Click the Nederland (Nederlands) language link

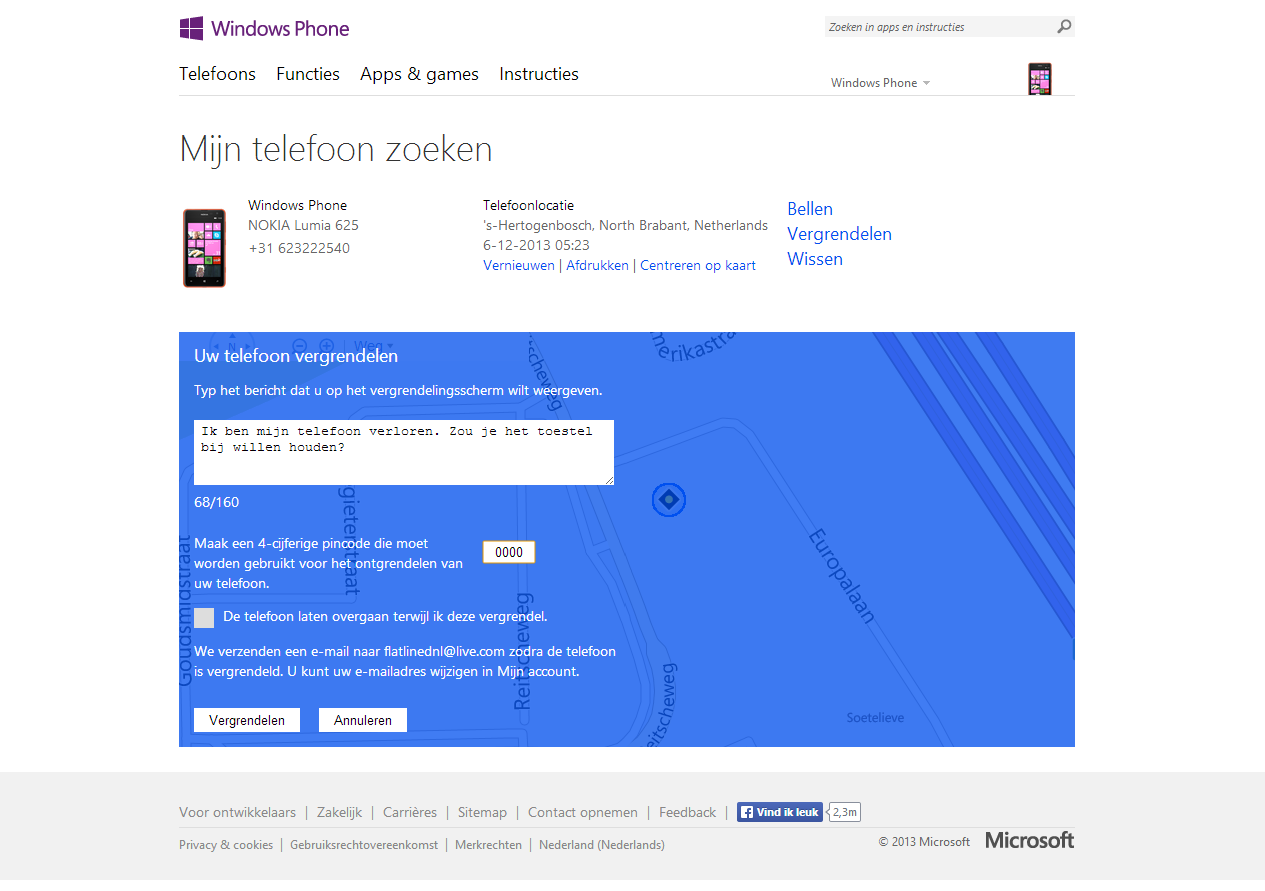coord(602,845)
